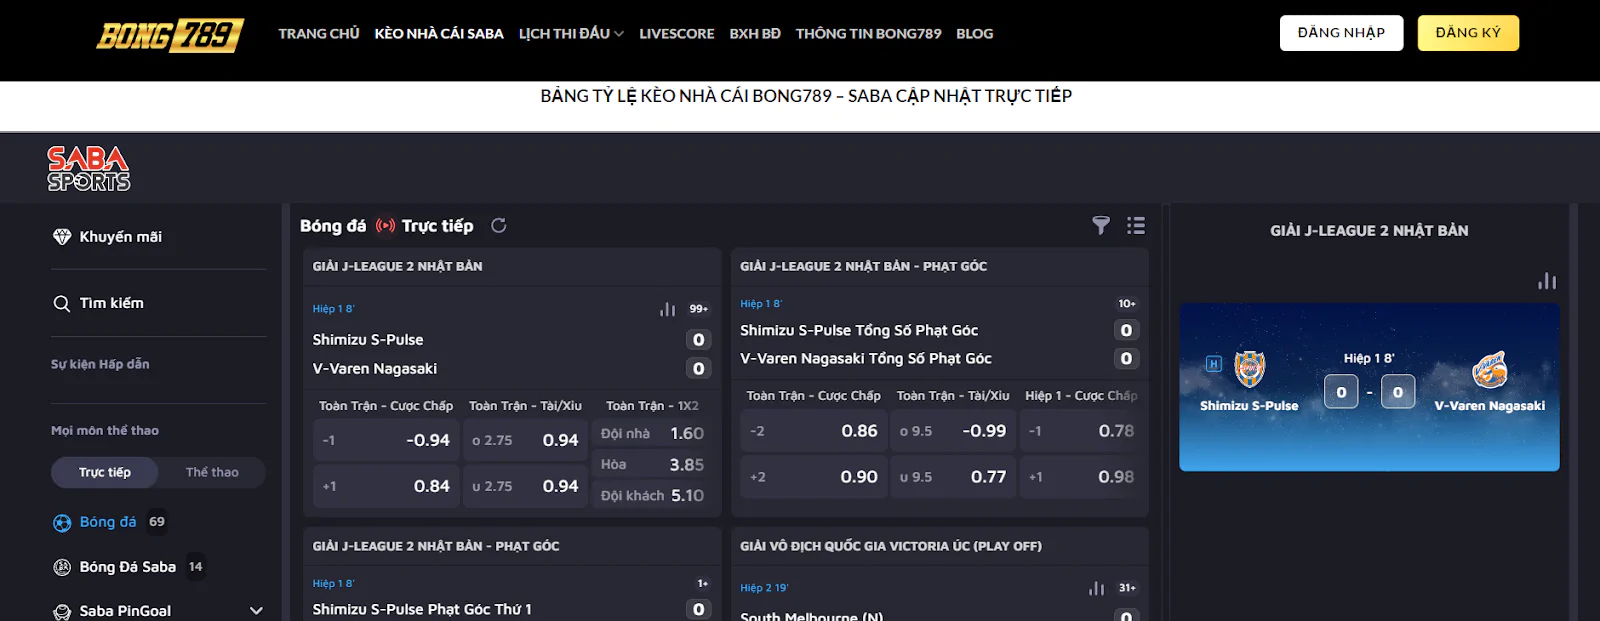This screenshot has height=621, width=1600.
Task: Switch to Thể thao toggle option
Action: point(212,472)
